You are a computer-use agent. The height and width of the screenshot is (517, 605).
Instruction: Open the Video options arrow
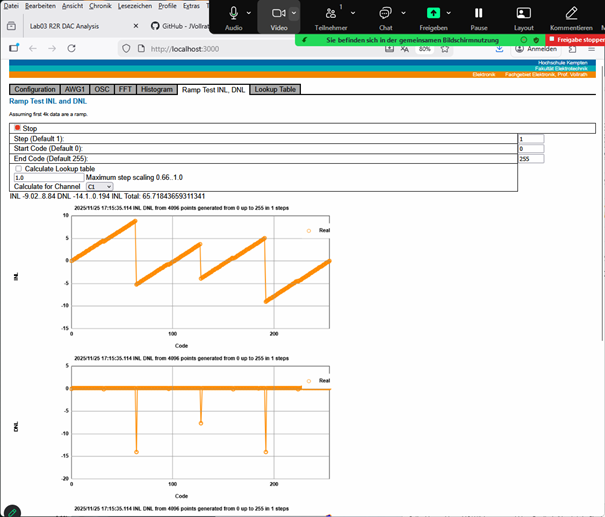[293, 13]
